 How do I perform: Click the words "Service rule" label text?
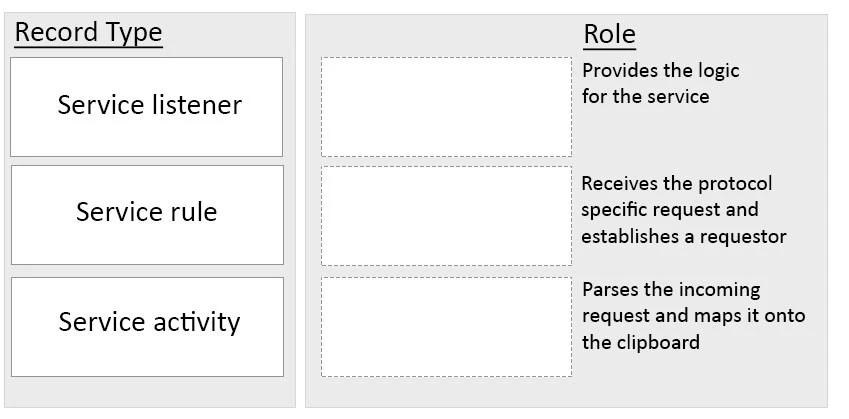coord(146,212)
